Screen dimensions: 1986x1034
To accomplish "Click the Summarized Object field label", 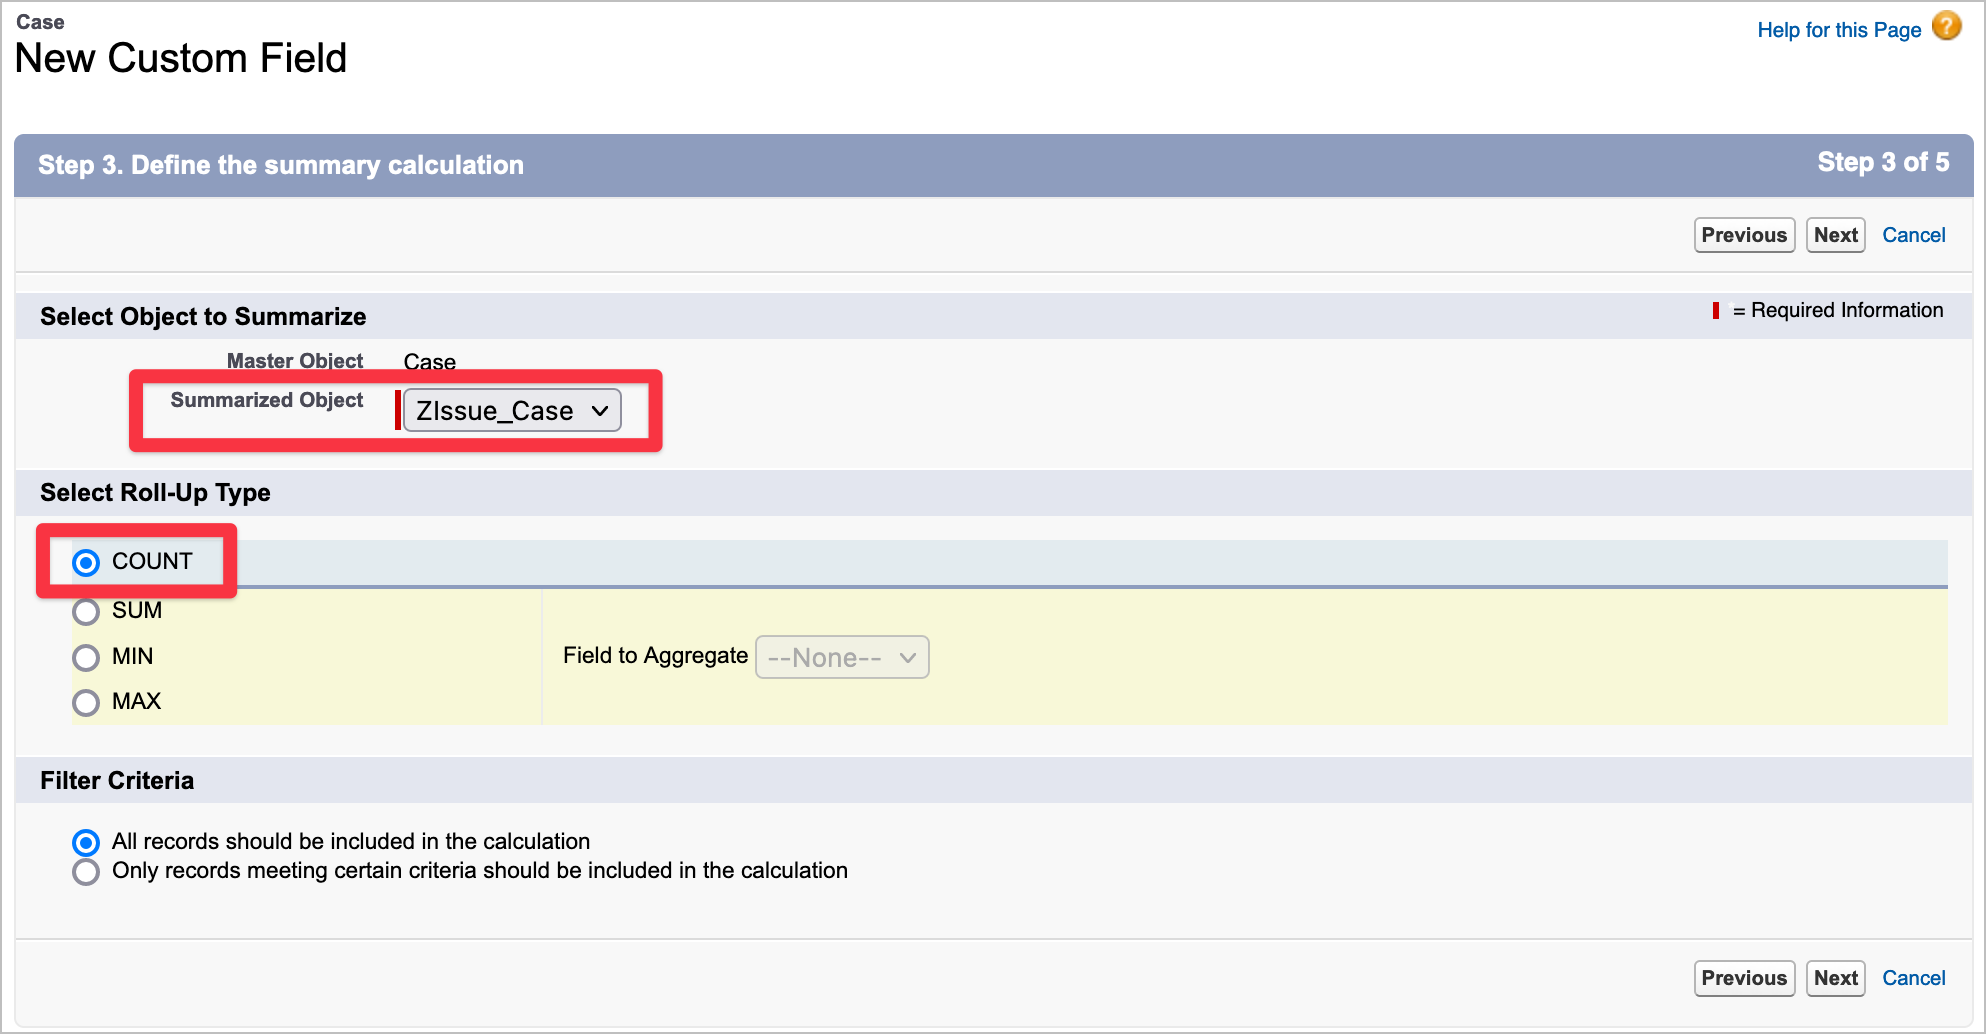I will [x=267, y=400].
